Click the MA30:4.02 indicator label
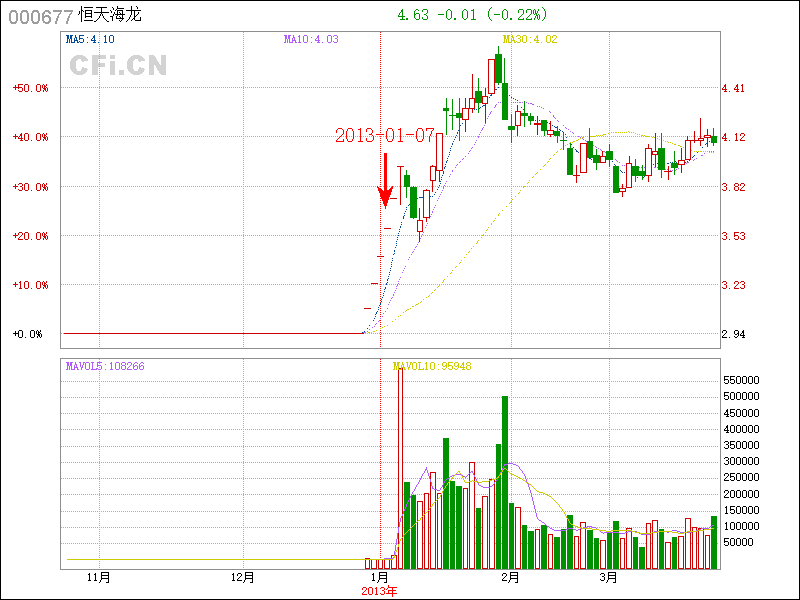 coord(529,40)
